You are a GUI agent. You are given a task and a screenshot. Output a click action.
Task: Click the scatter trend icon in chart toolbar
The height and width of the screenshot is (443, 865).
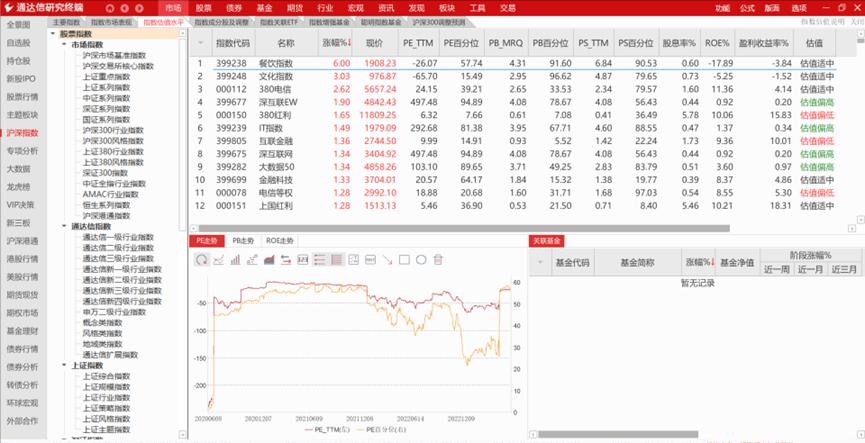253,260
